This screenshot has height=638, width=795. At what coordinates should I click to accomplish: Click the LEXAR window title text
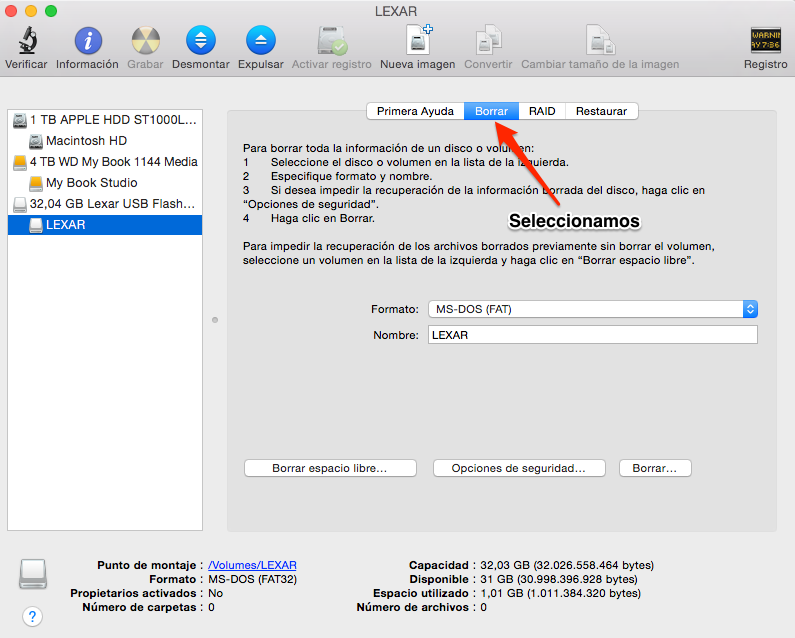tap(396, 11)
